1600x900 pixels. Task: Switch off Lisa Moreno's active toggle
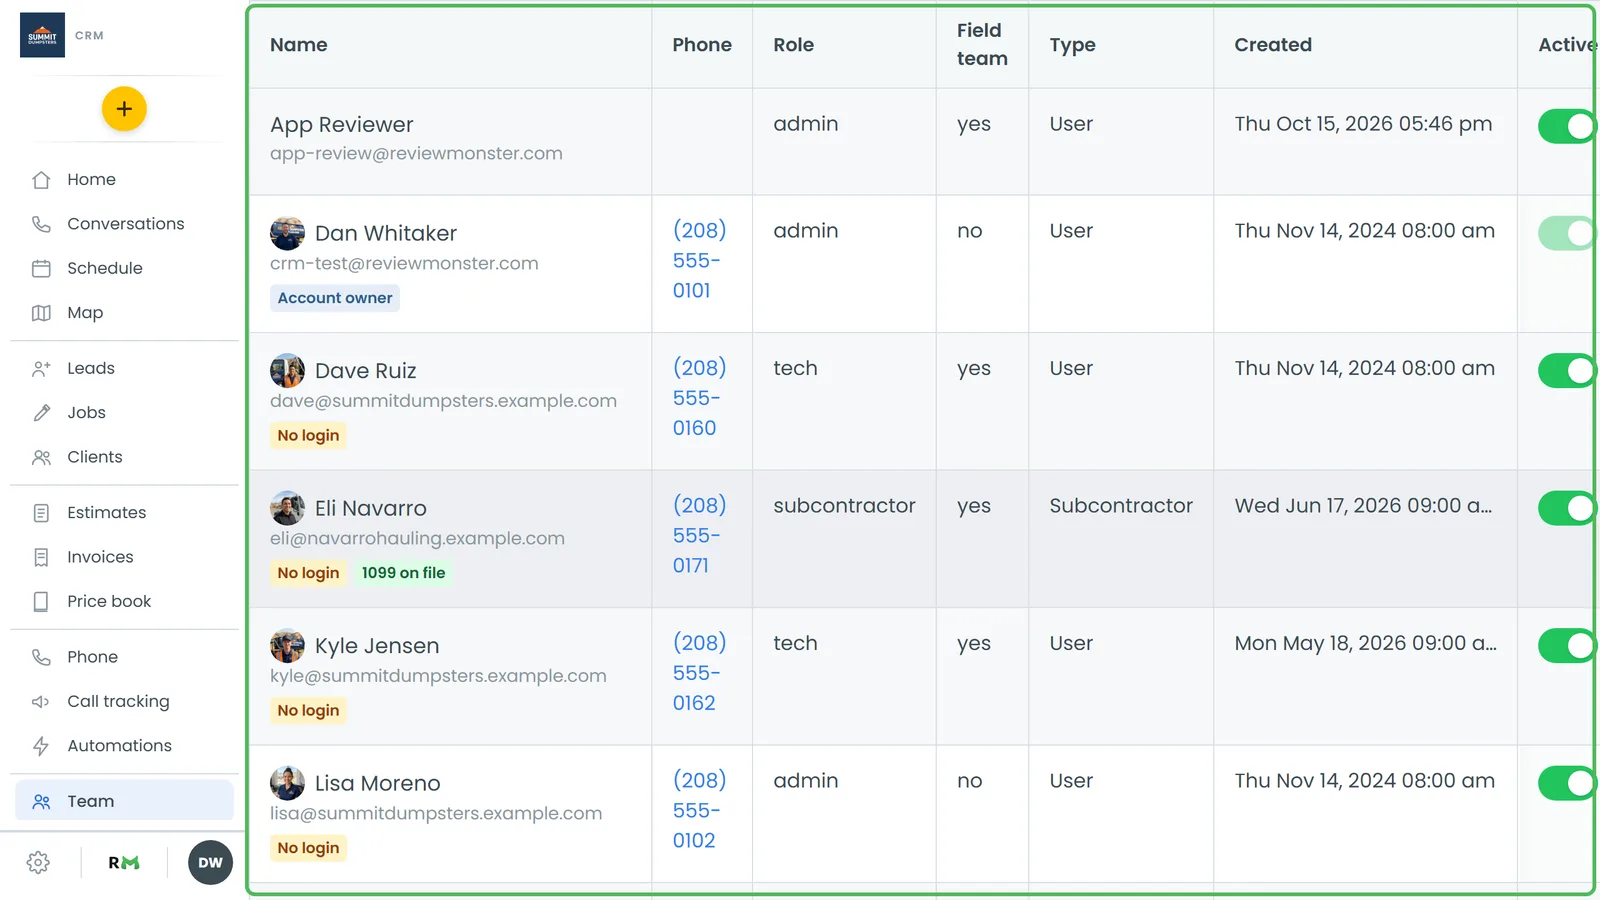(1566, 783)
